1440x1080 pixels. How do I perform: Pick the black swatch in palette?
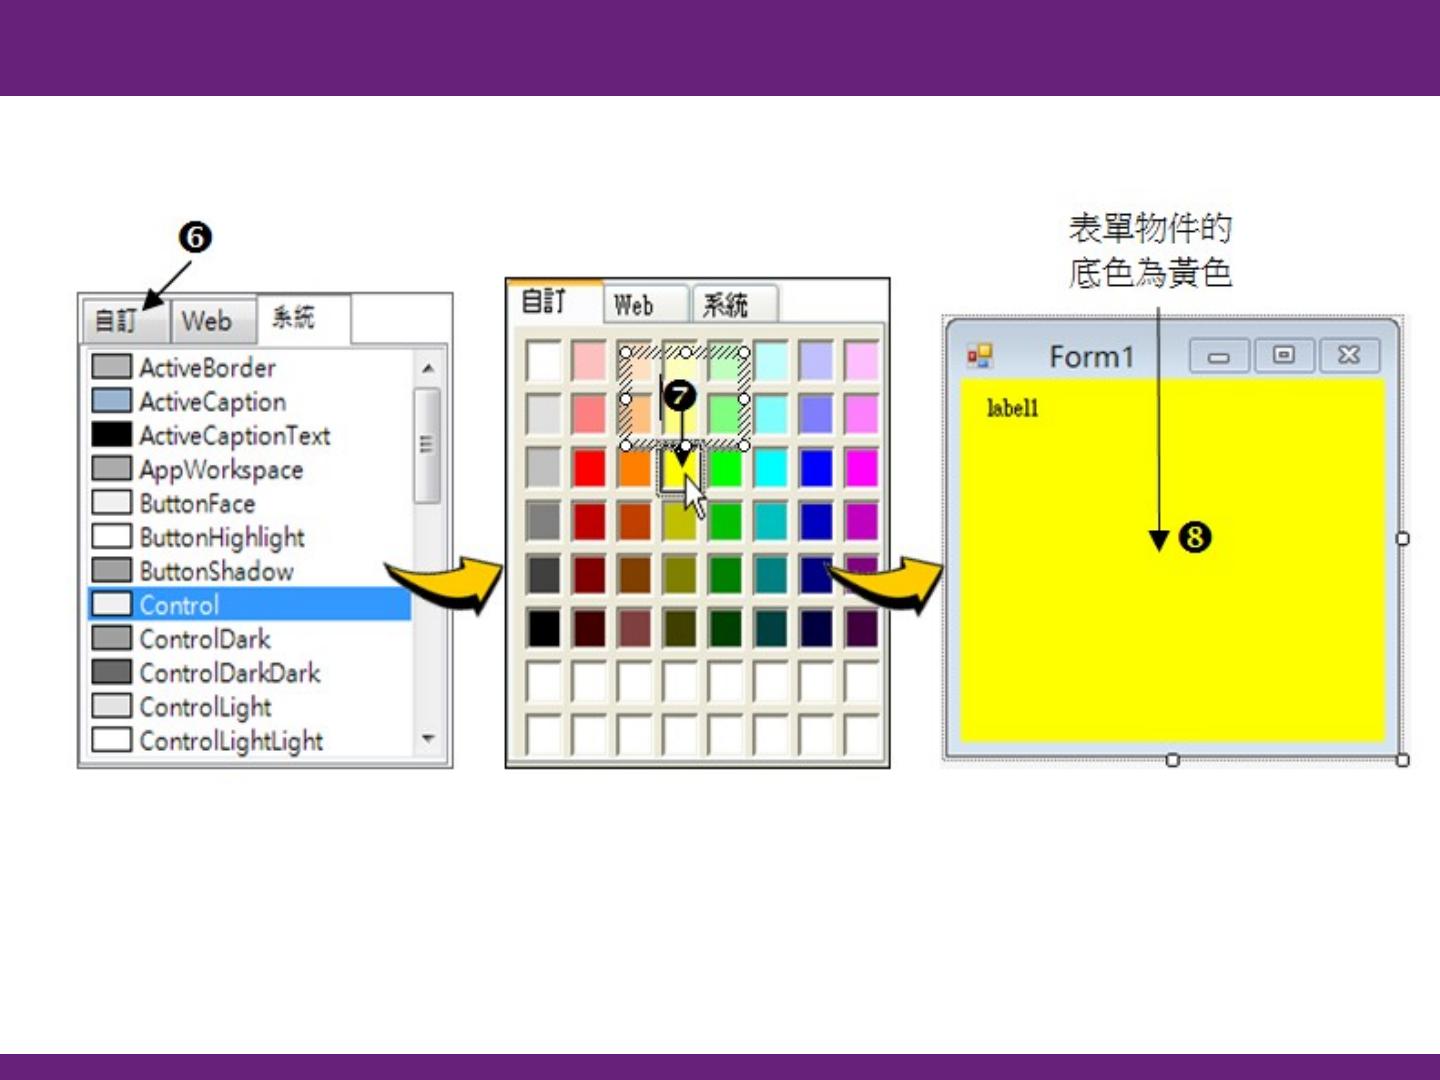[544, 628]
